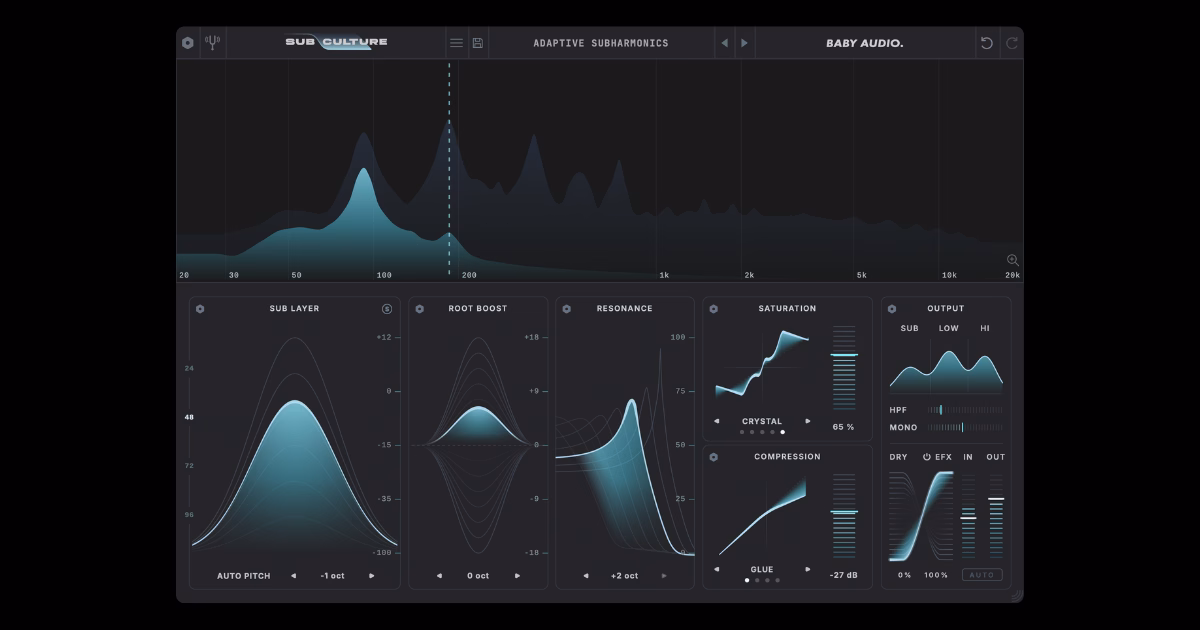The height and width of the screenshot is (630, 1200).
Task: Toggle the Saturation module hexagon
Action: 713,309
